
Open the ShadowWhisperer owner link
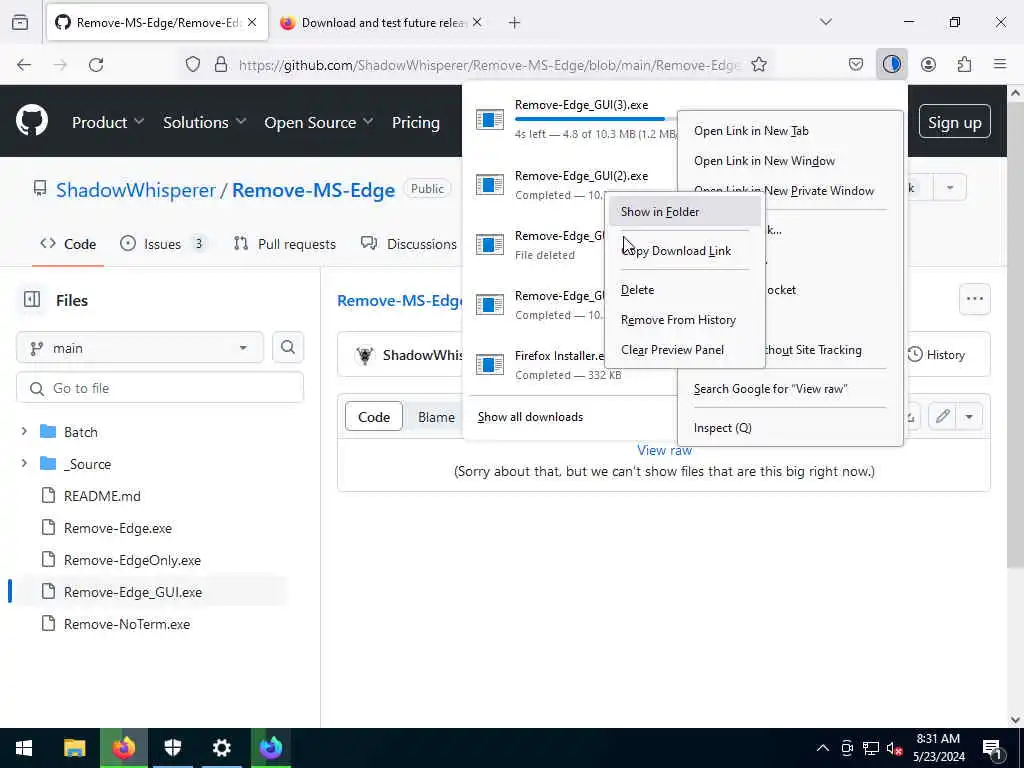click(x=135, y=190)
